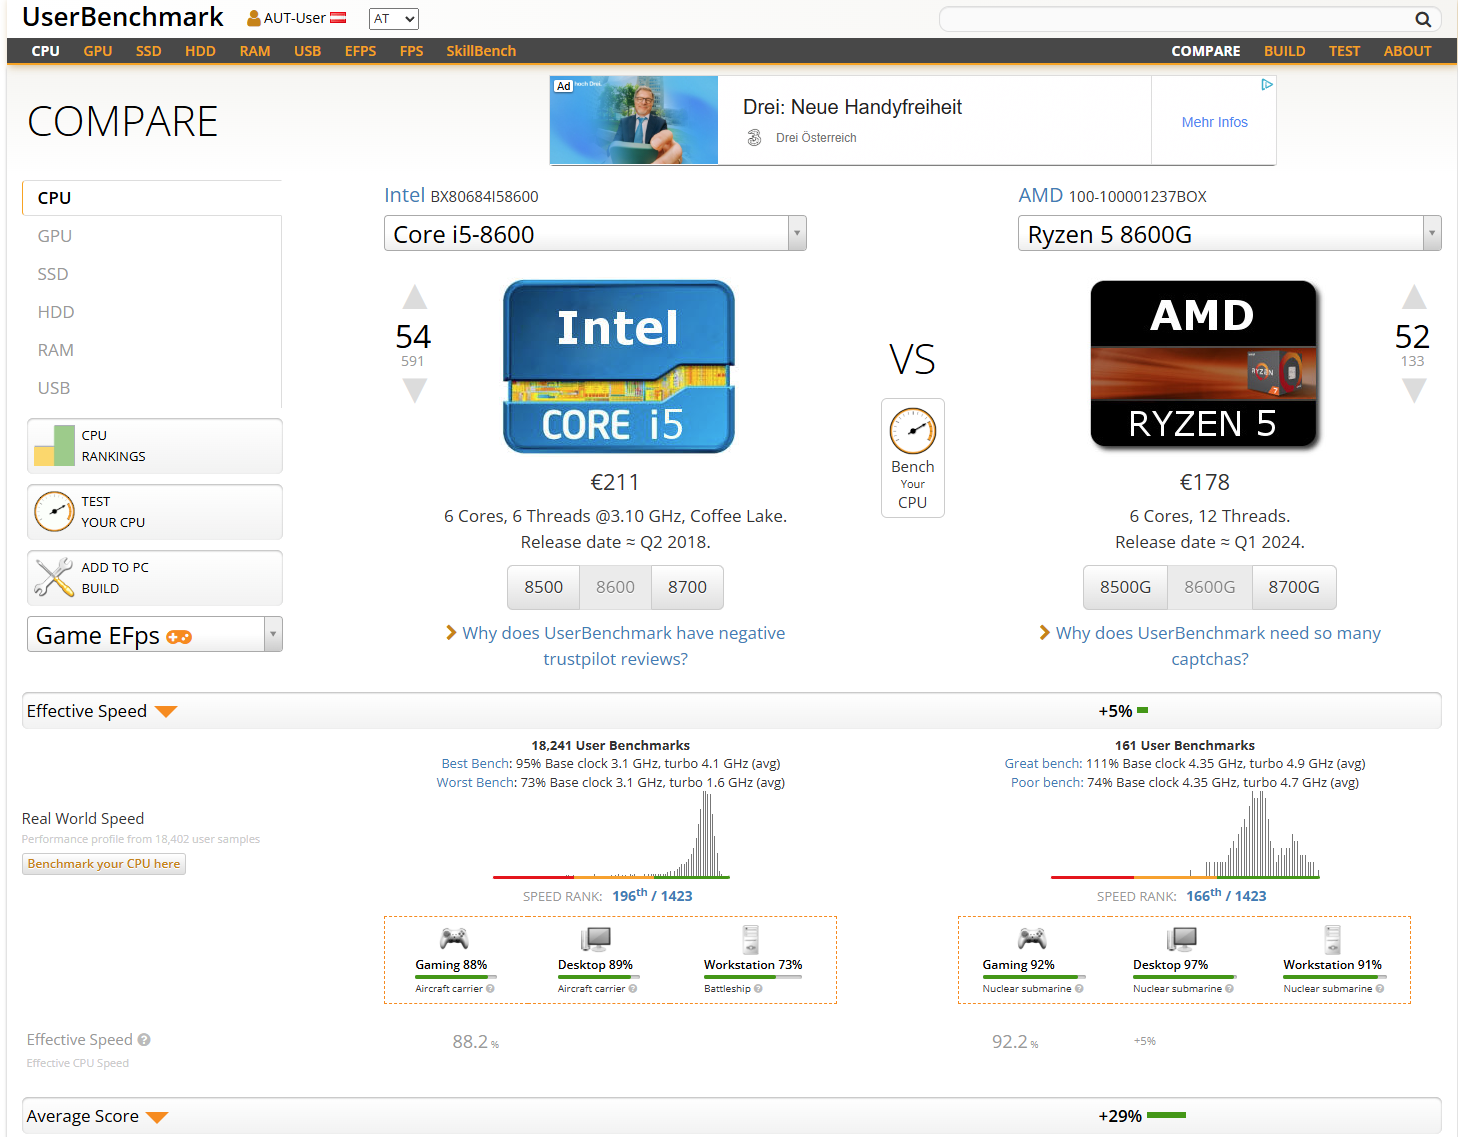
Task: Select the USB tab in left sidebar
Action: (x=152, y=388)
